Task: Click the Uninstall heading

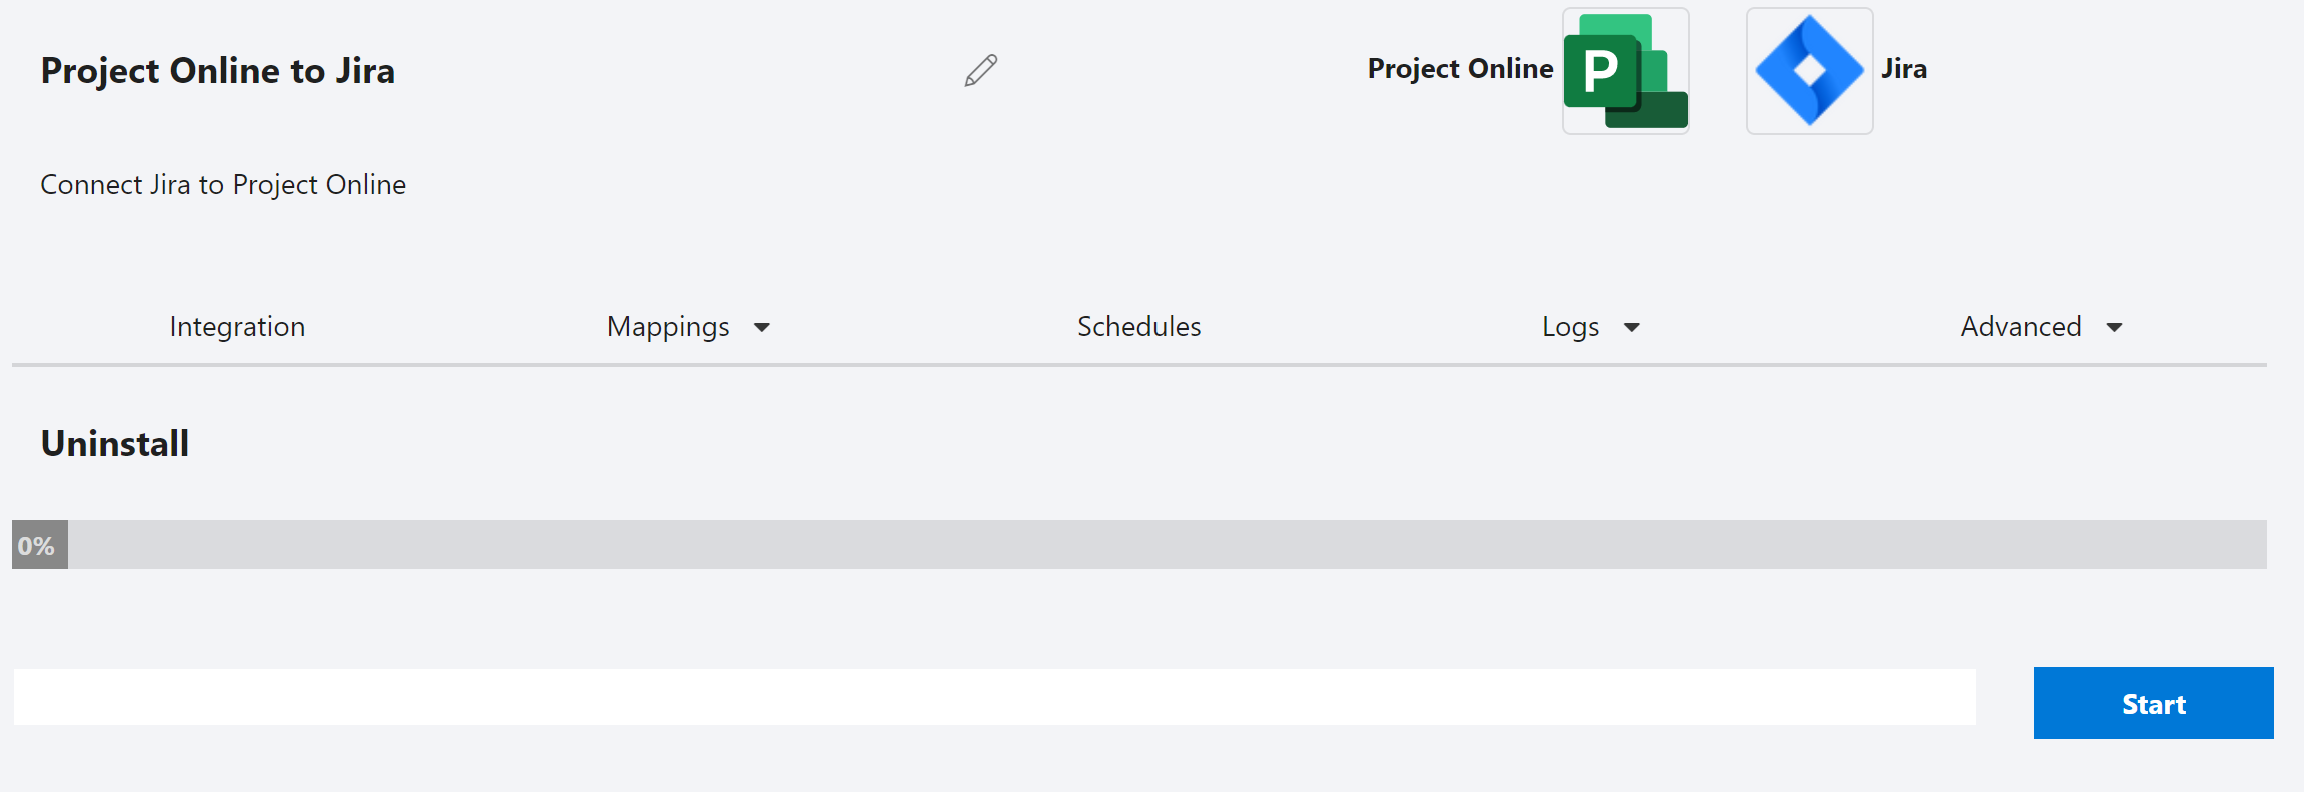Action: [x=114, y=443]
